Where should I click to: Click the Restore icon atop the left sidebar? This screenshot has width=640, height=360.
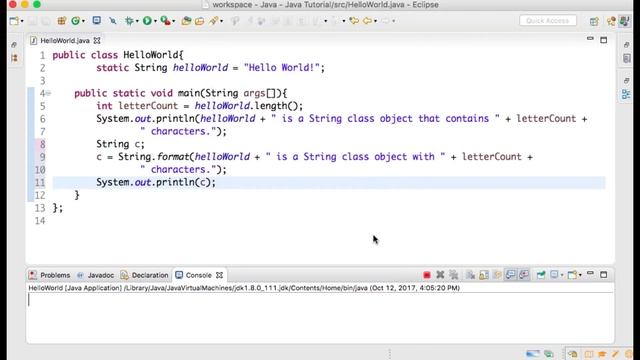tap(14, 45)
